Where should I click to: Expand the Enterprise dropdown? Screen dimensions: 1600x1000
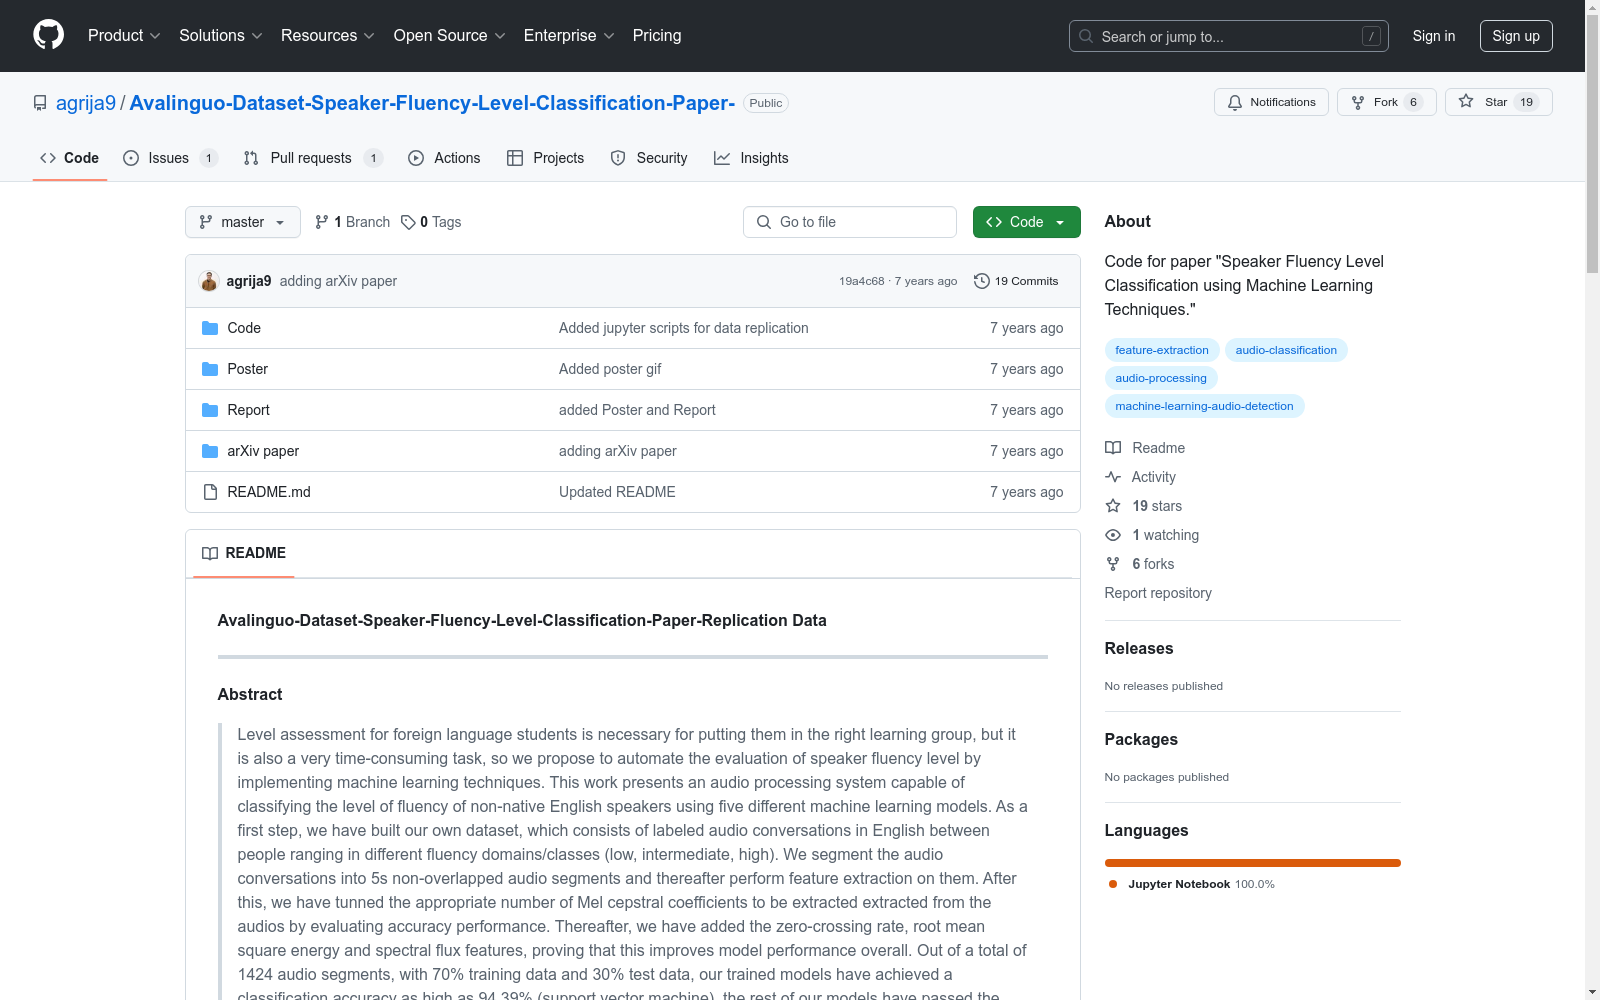(569, 36)
